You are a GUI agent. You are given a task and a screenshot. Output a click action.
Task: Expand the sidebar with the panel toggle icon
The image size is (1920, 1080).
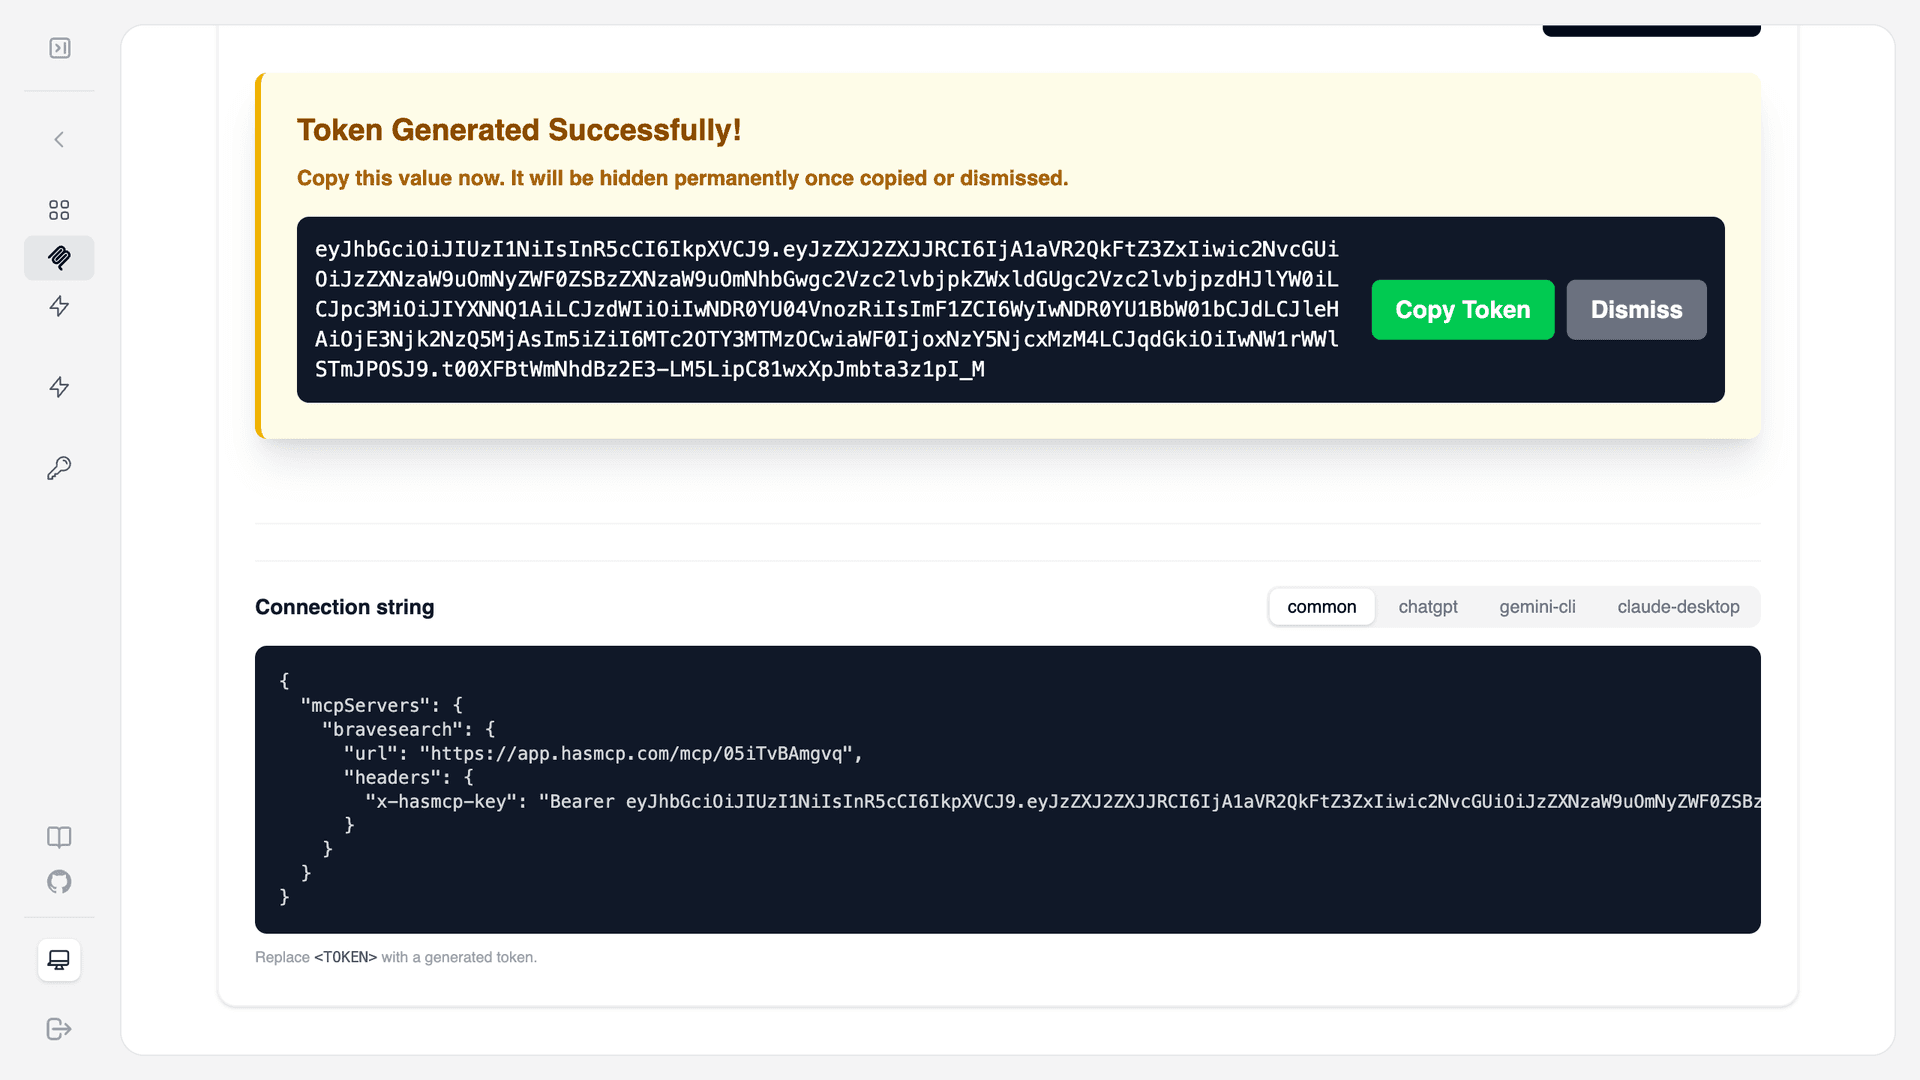(x=60, y=48)
